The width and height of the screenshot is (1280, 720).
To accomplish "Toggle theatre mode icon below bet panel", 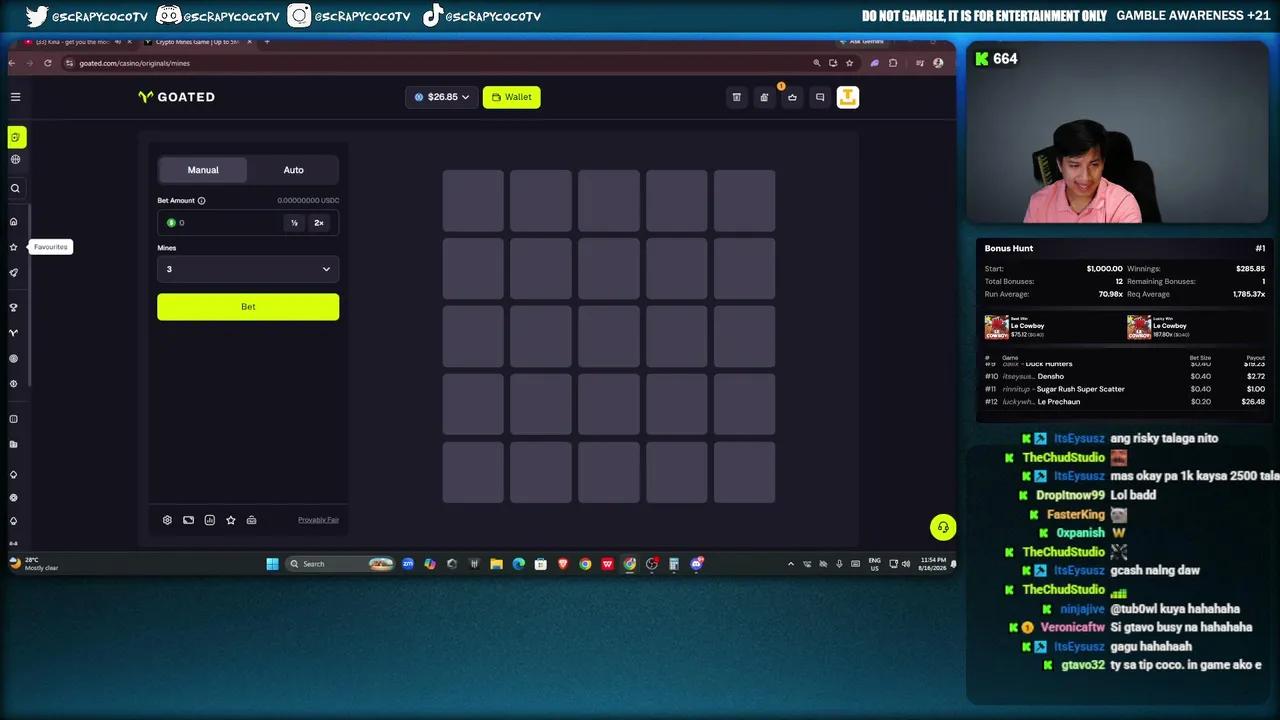I will (x=188, y=520).
